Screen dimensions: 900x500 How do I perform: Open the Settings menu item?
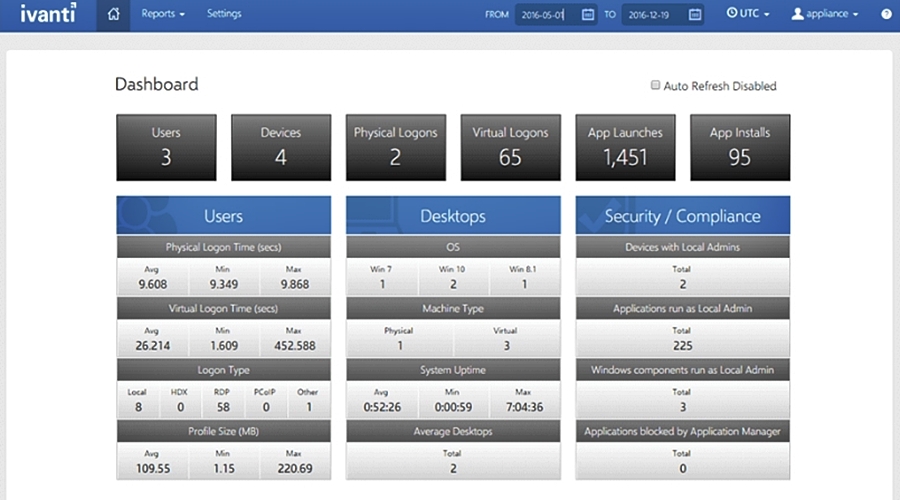tap(224, 14)
